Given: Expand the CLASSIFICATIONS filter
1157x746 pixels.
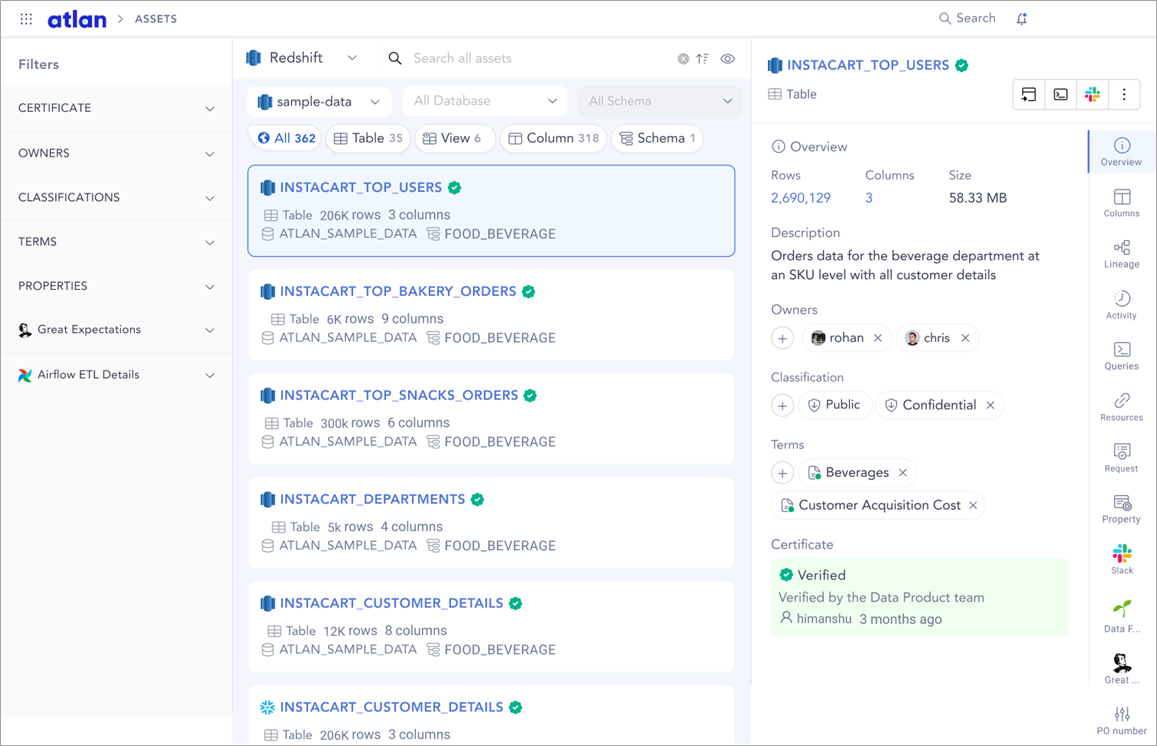Looking at the screenshot, I should tap(117, 198).
